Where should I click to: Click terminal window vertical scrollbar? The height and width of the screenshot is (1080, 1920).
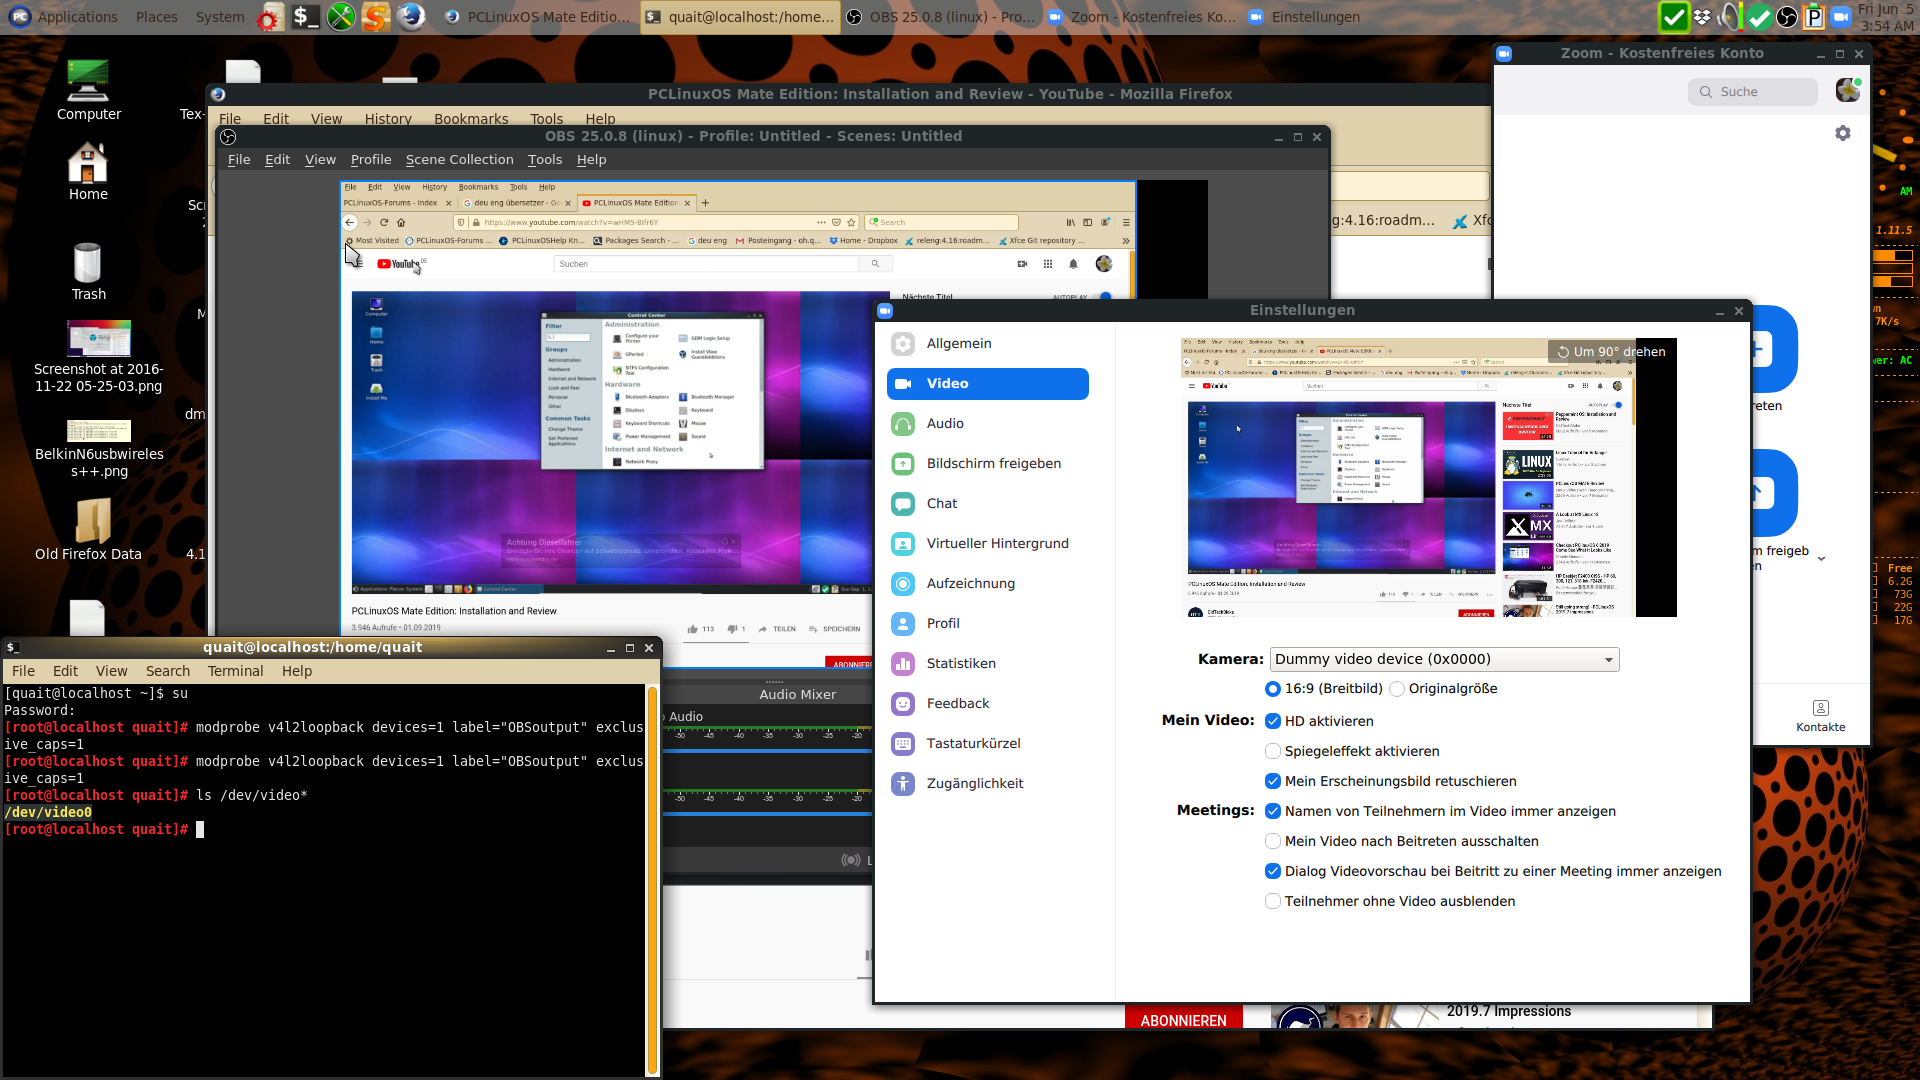[652, 880]
